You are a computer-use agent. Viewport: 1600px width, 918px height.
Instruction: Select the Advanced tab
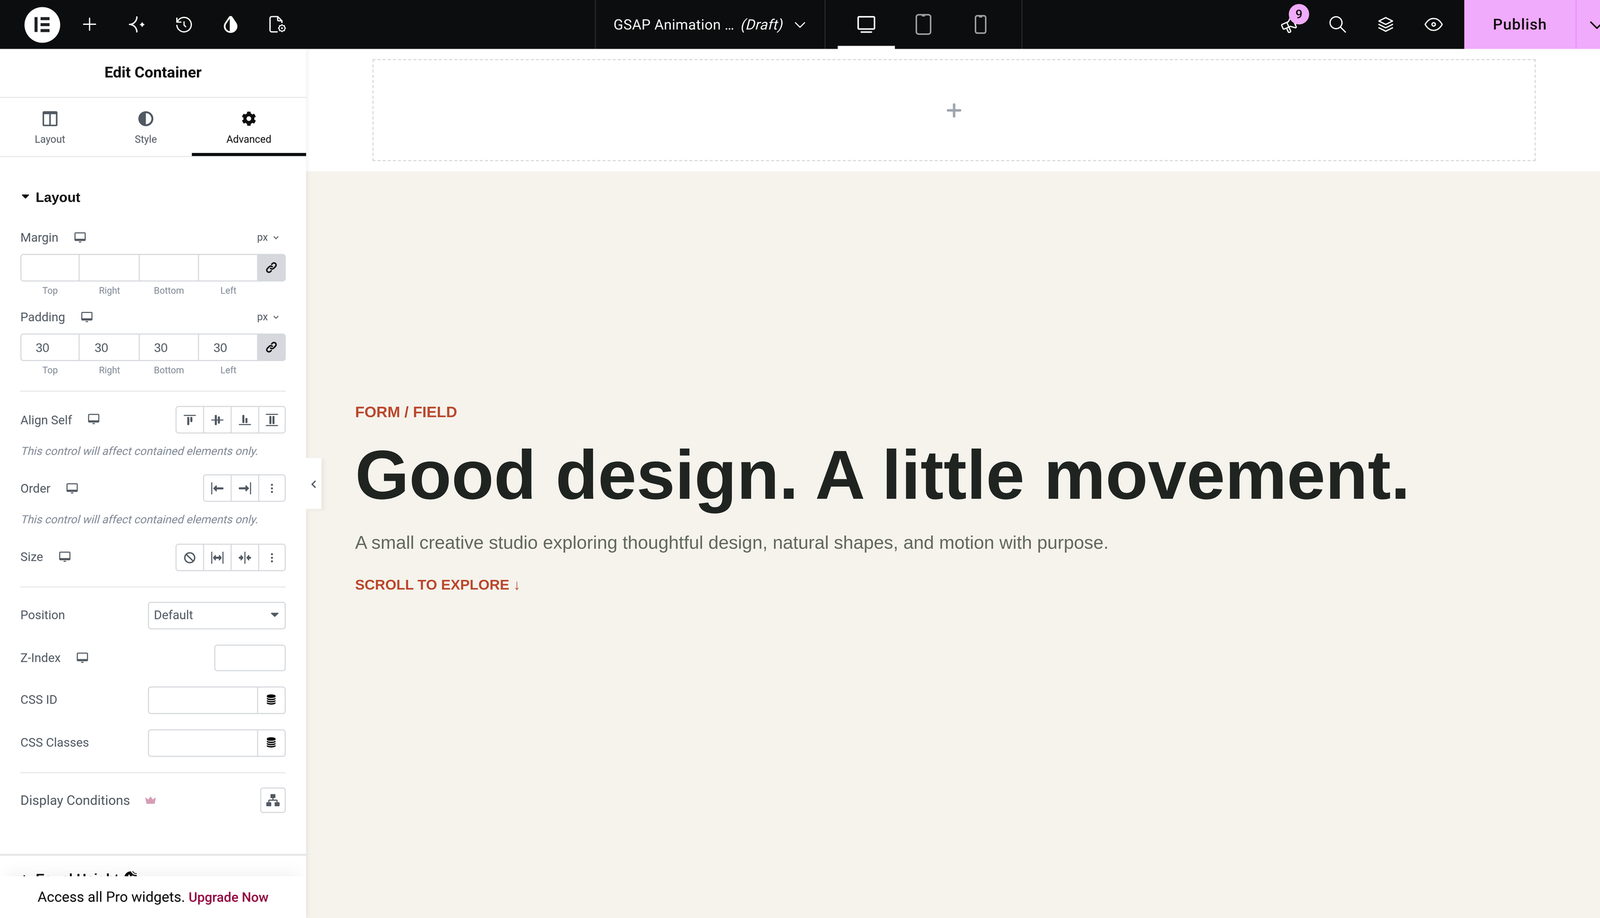point(249,127)
